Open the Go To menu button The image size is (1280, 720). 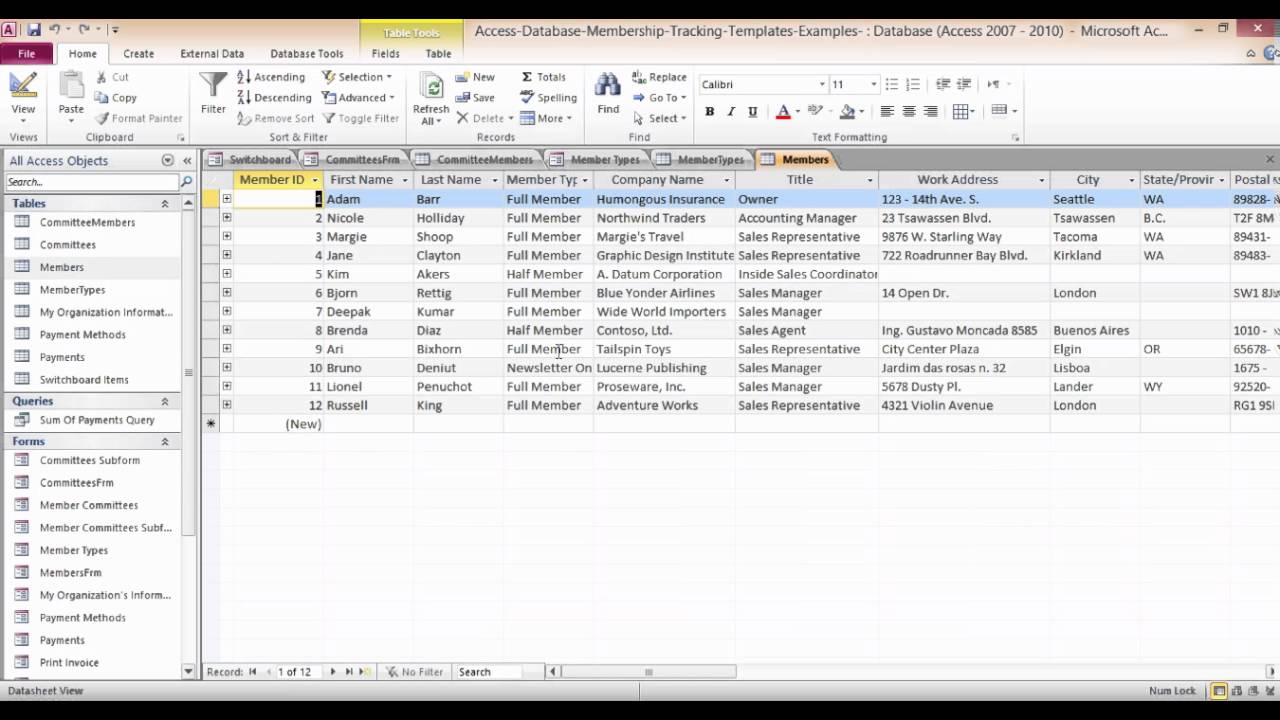[x=659, y=98]
